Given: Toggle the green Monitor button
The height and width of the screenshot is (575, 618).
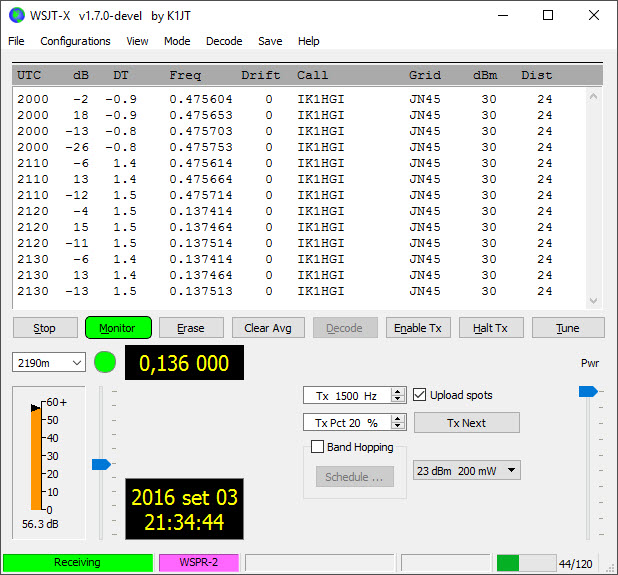Looking at the screenshot, I should pos(118,328).
